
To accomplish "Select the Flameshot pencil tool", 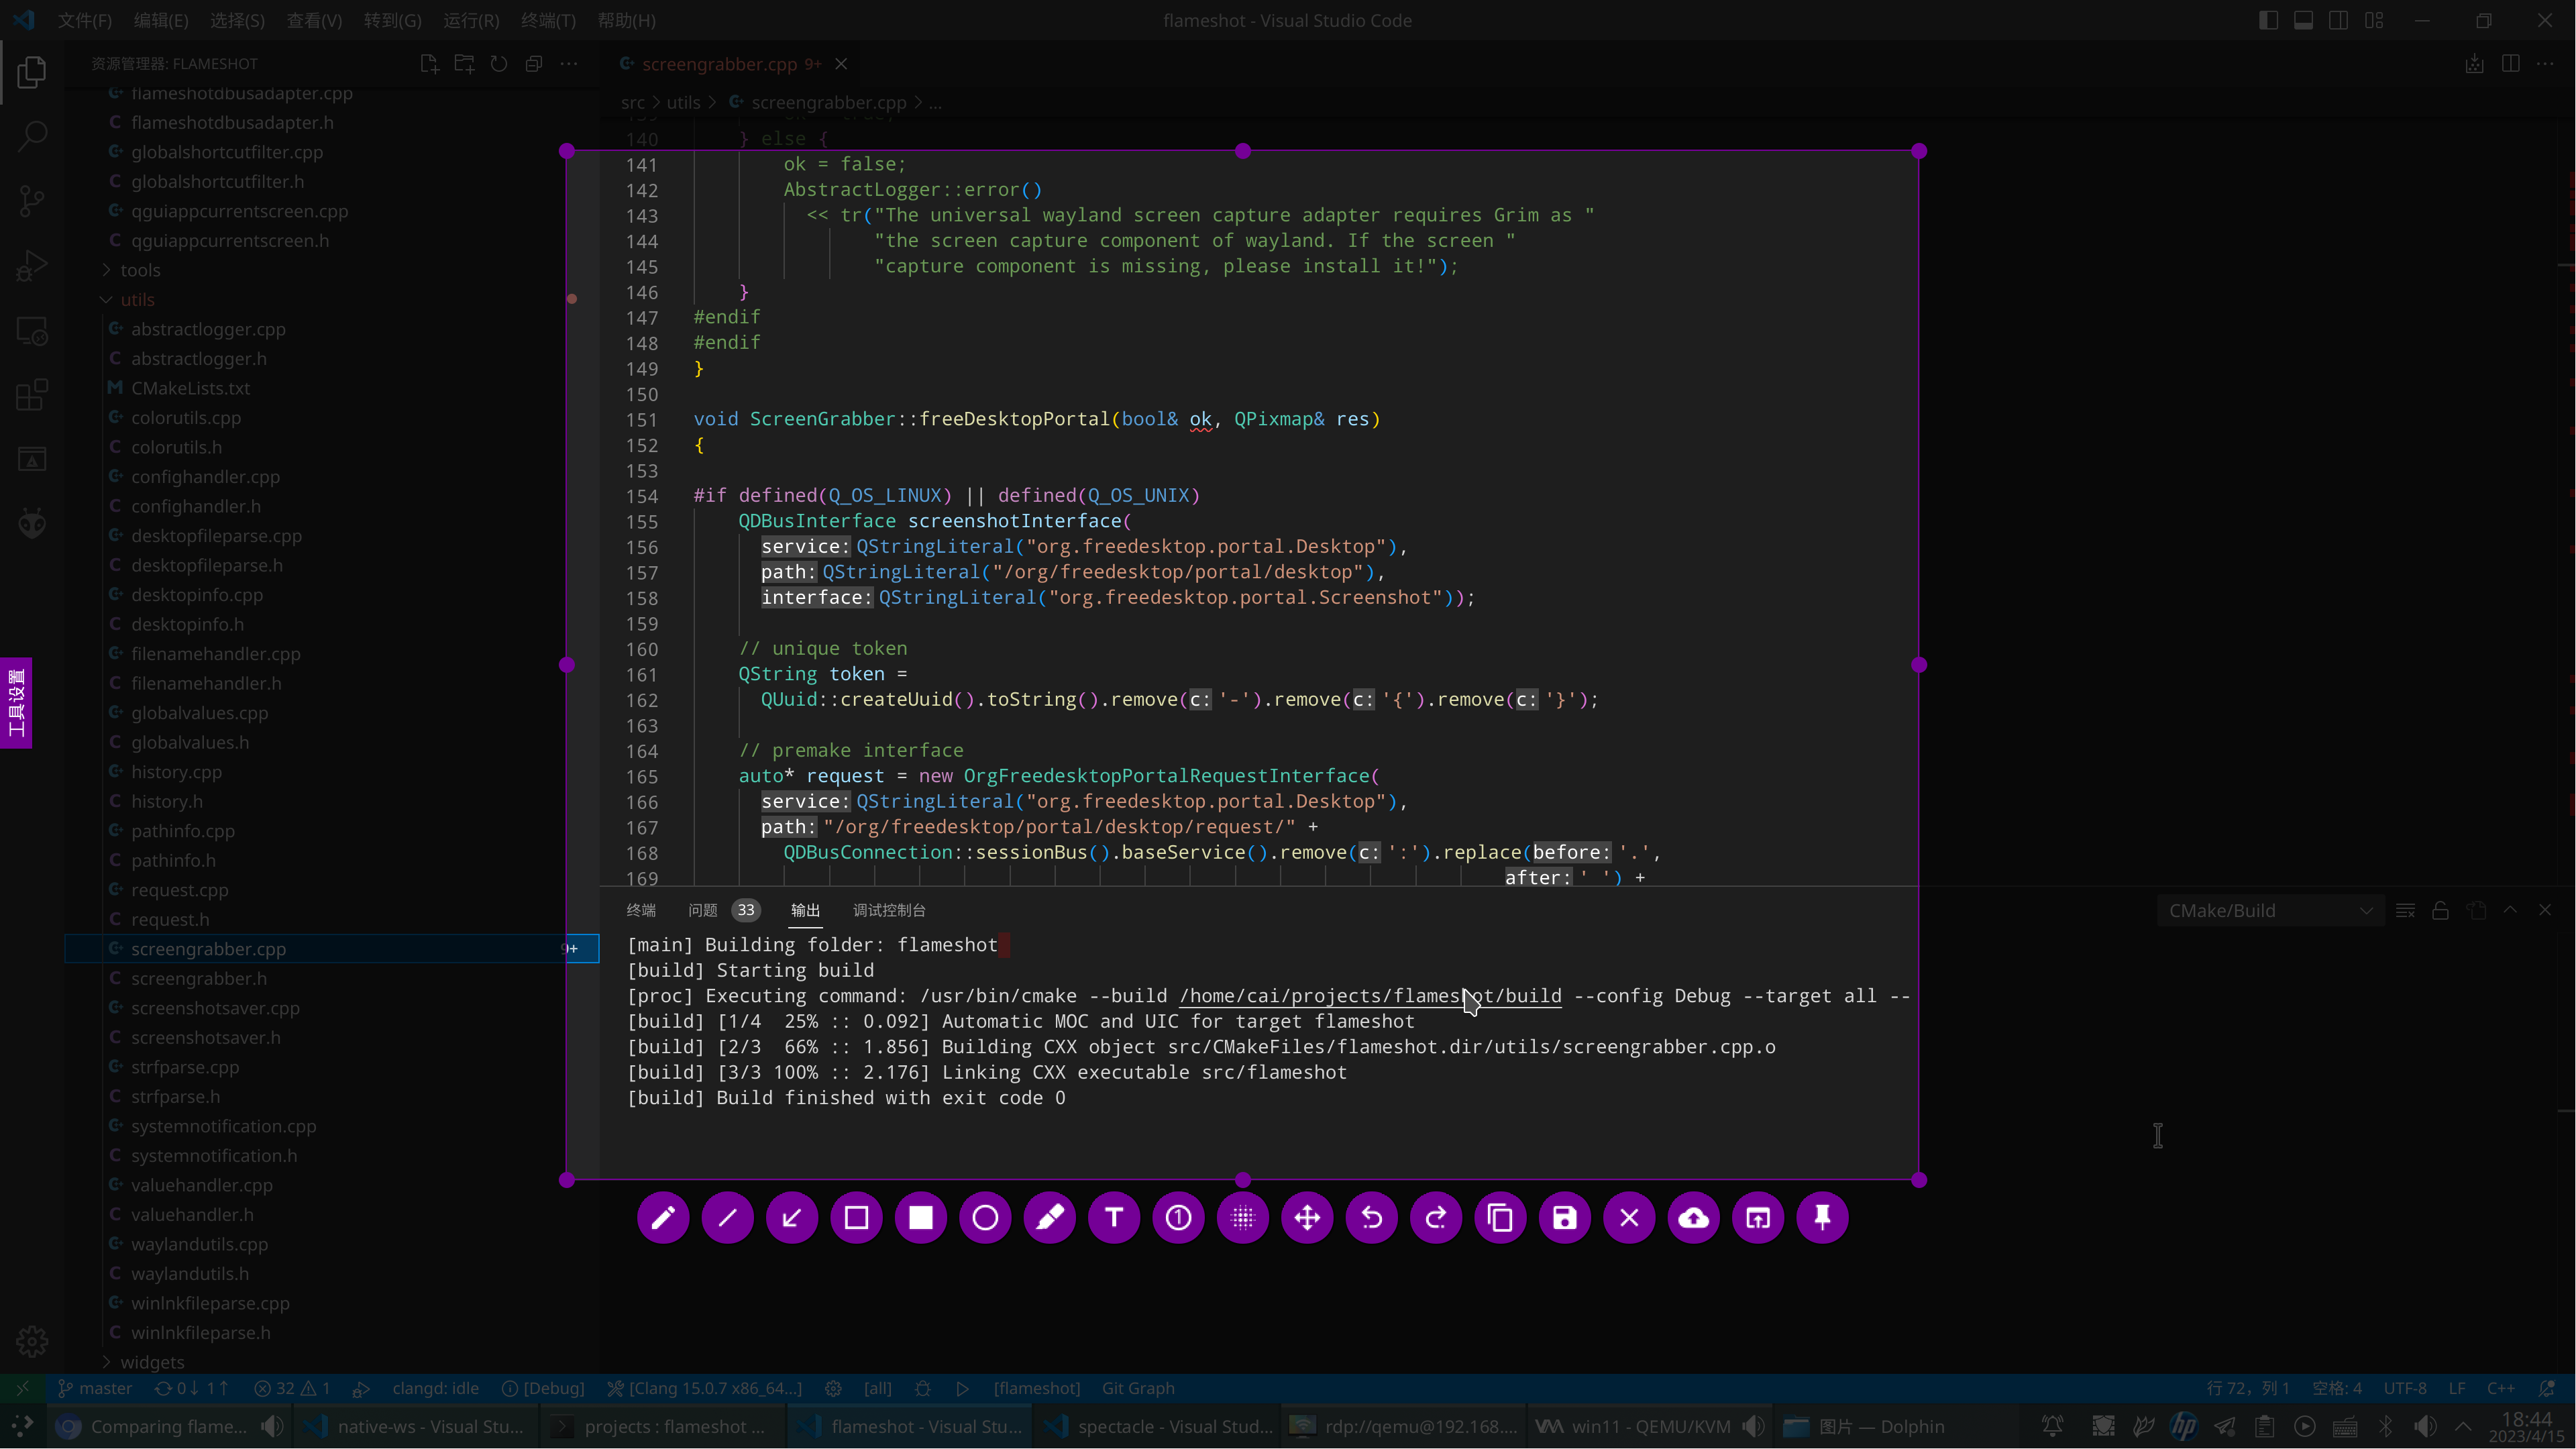I will pos(662,1218).
